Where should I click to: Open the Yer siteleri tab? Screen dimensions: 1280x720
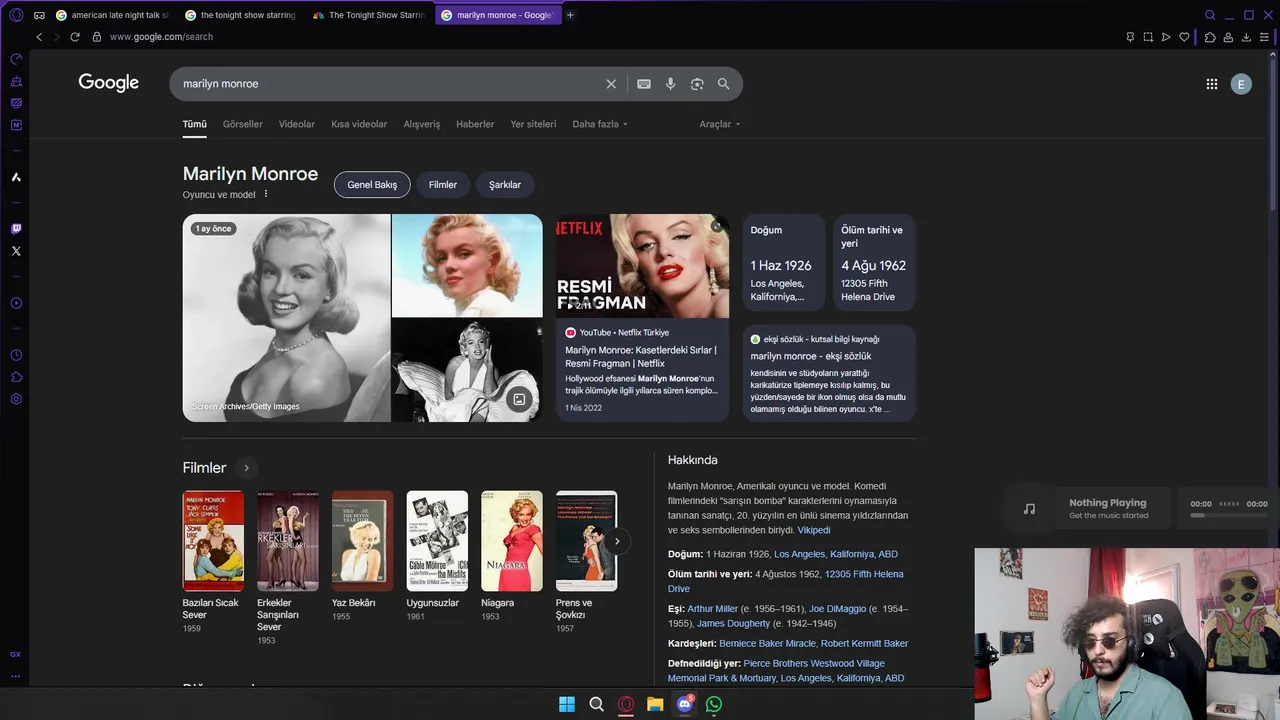533,124
